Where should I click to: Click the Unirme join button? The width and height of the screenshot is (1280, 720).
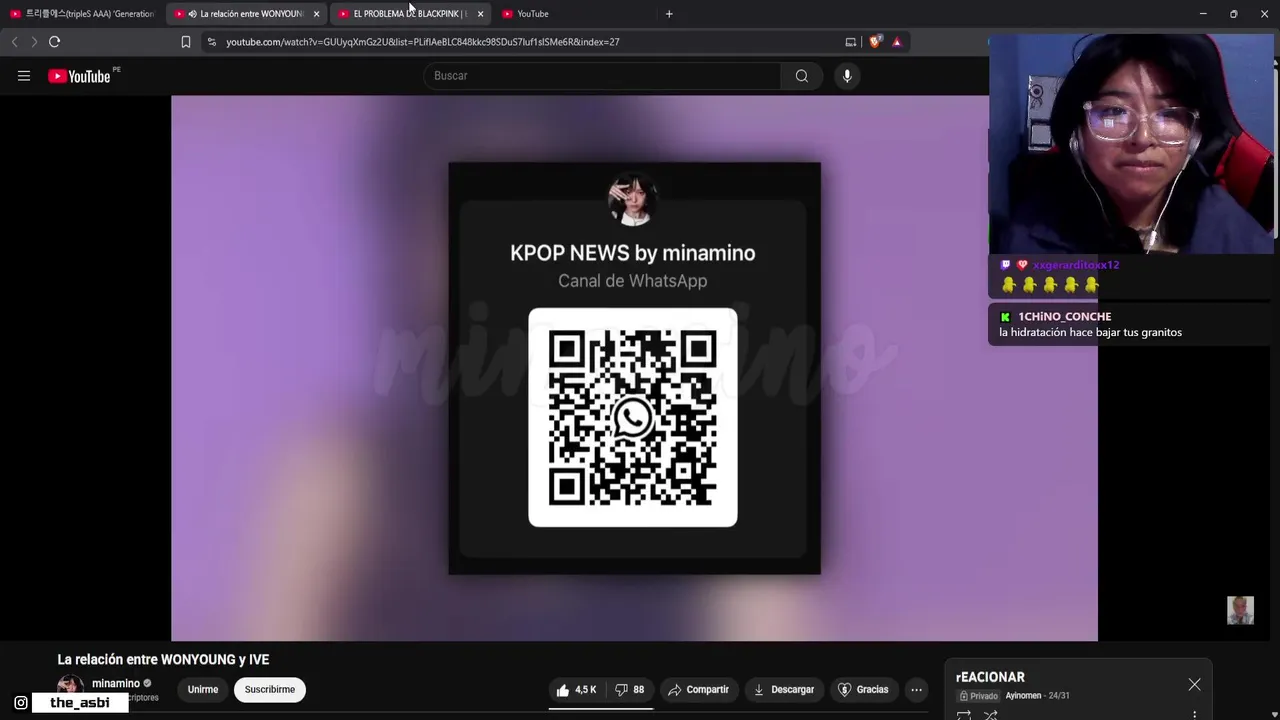[x=203, y=690]
